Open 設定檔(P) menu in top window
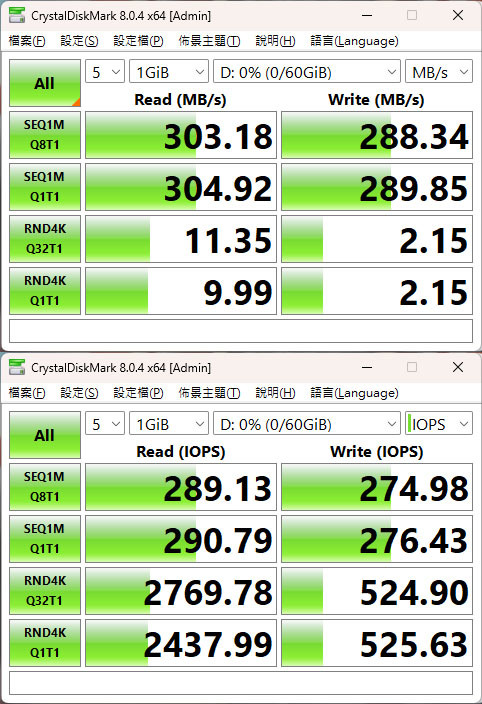Image resolution: width=482 pixels, height=704 pixels. pyautogui.click(x=138, y=41)
